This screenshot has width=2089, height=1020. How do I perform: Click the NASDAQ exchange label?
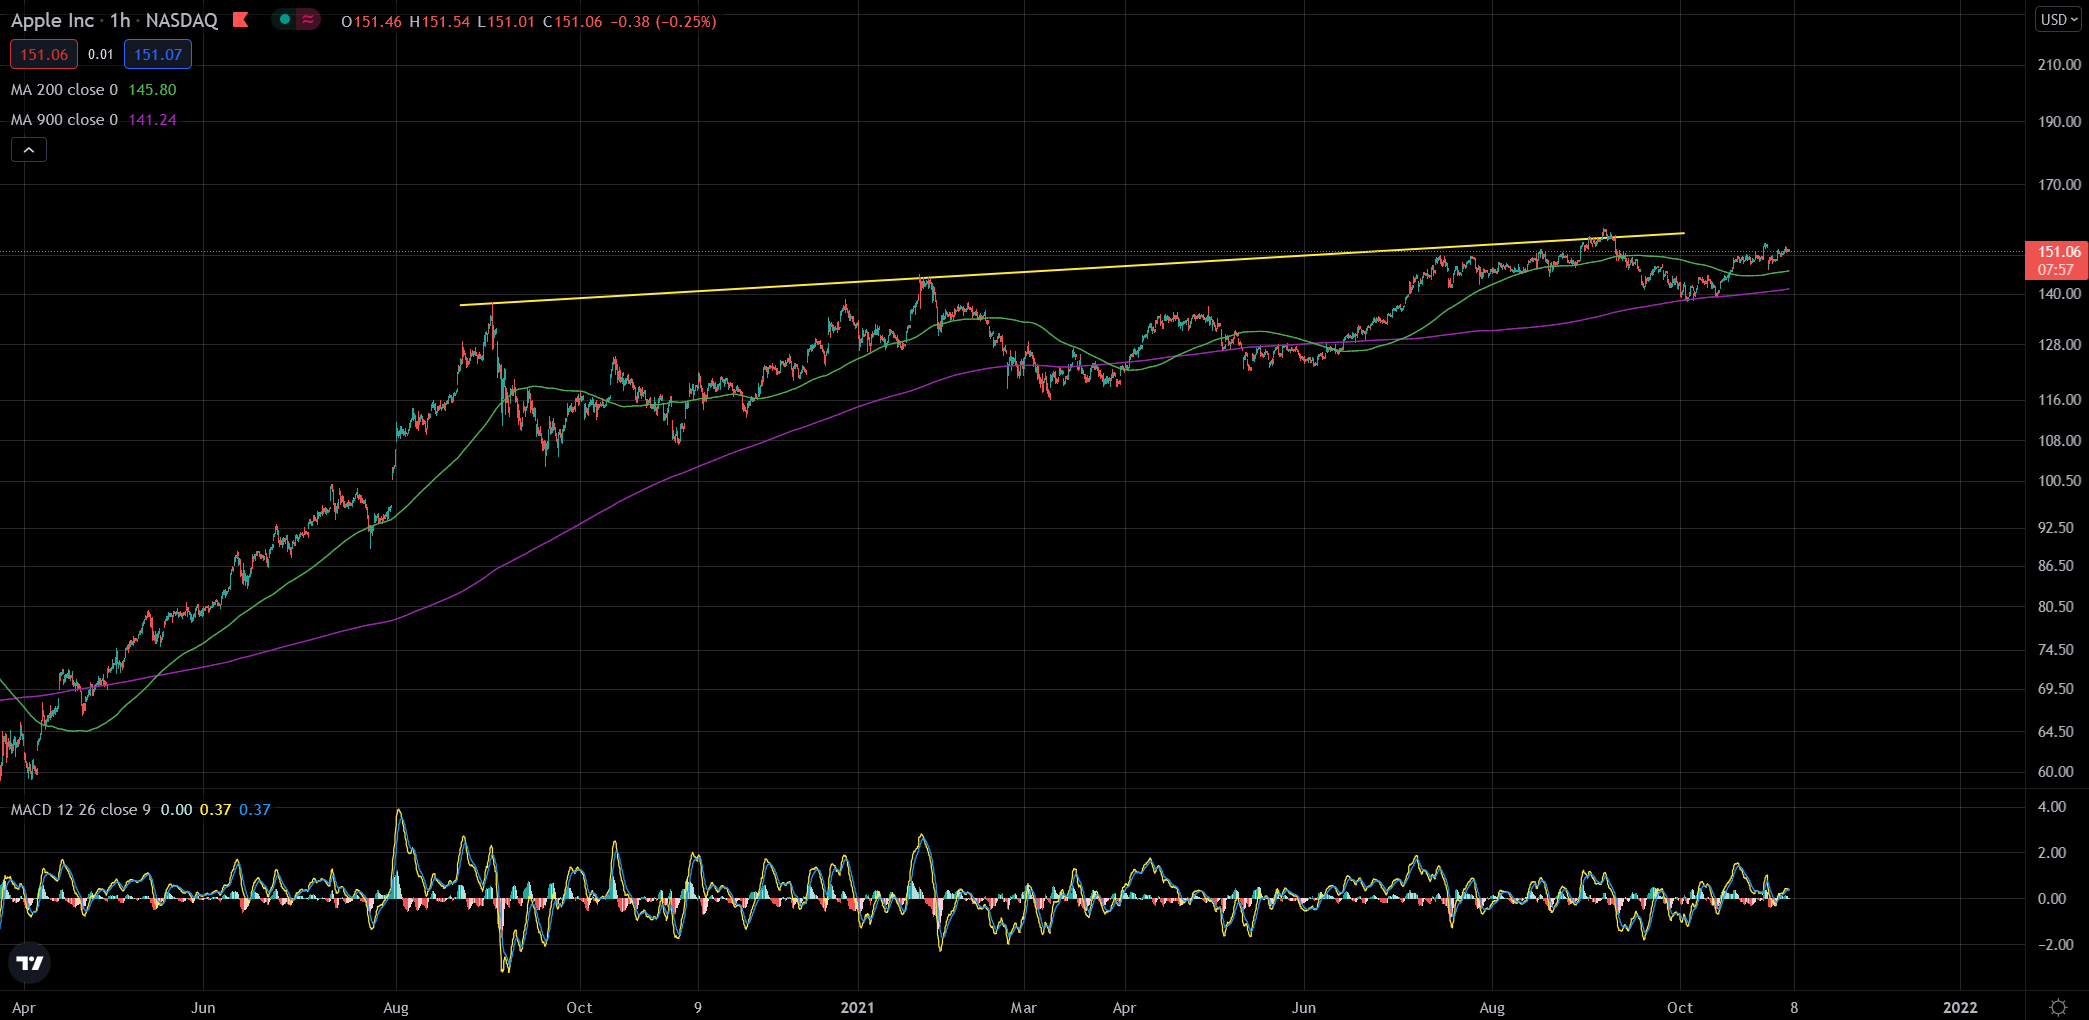pos(182,20)
